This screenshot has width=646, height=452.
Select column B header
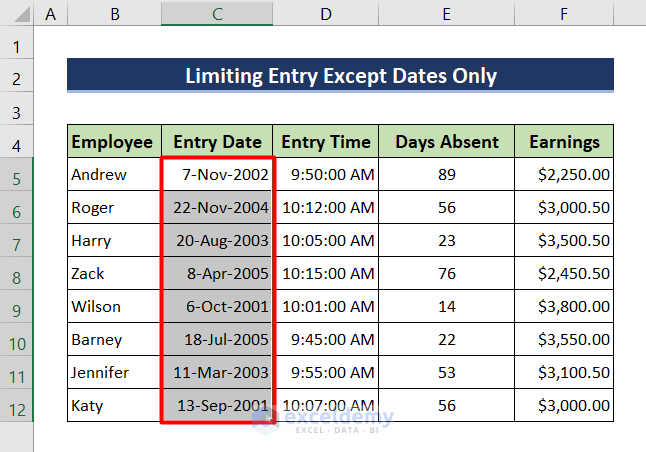[x=112, y=15]
